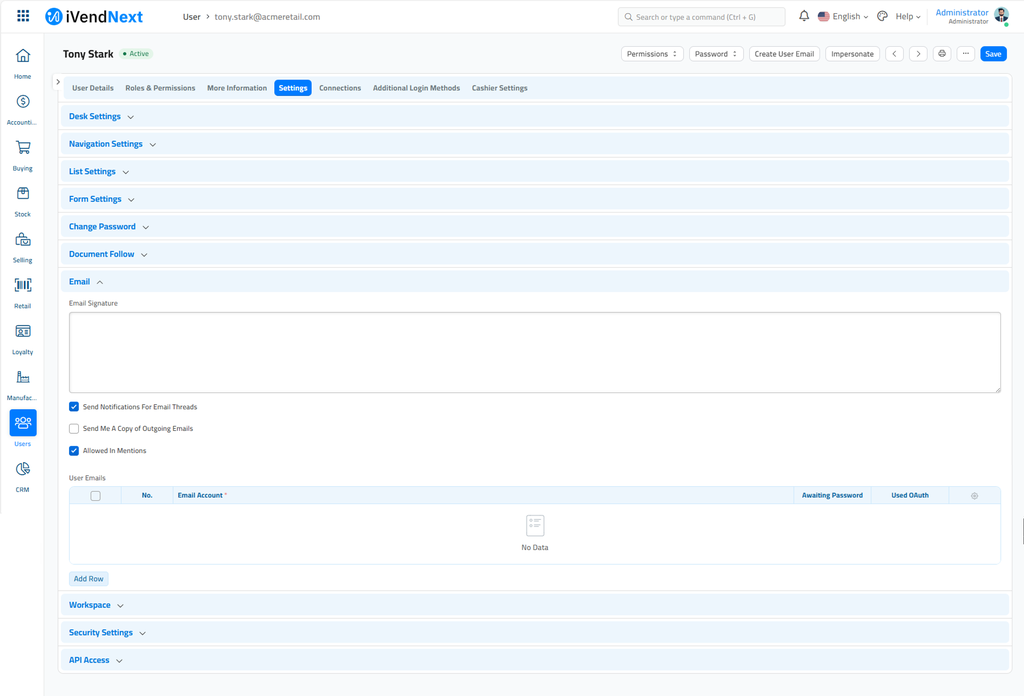1024x696 pixels.
Task: Click the Active status badge
Action: [136, 54]
